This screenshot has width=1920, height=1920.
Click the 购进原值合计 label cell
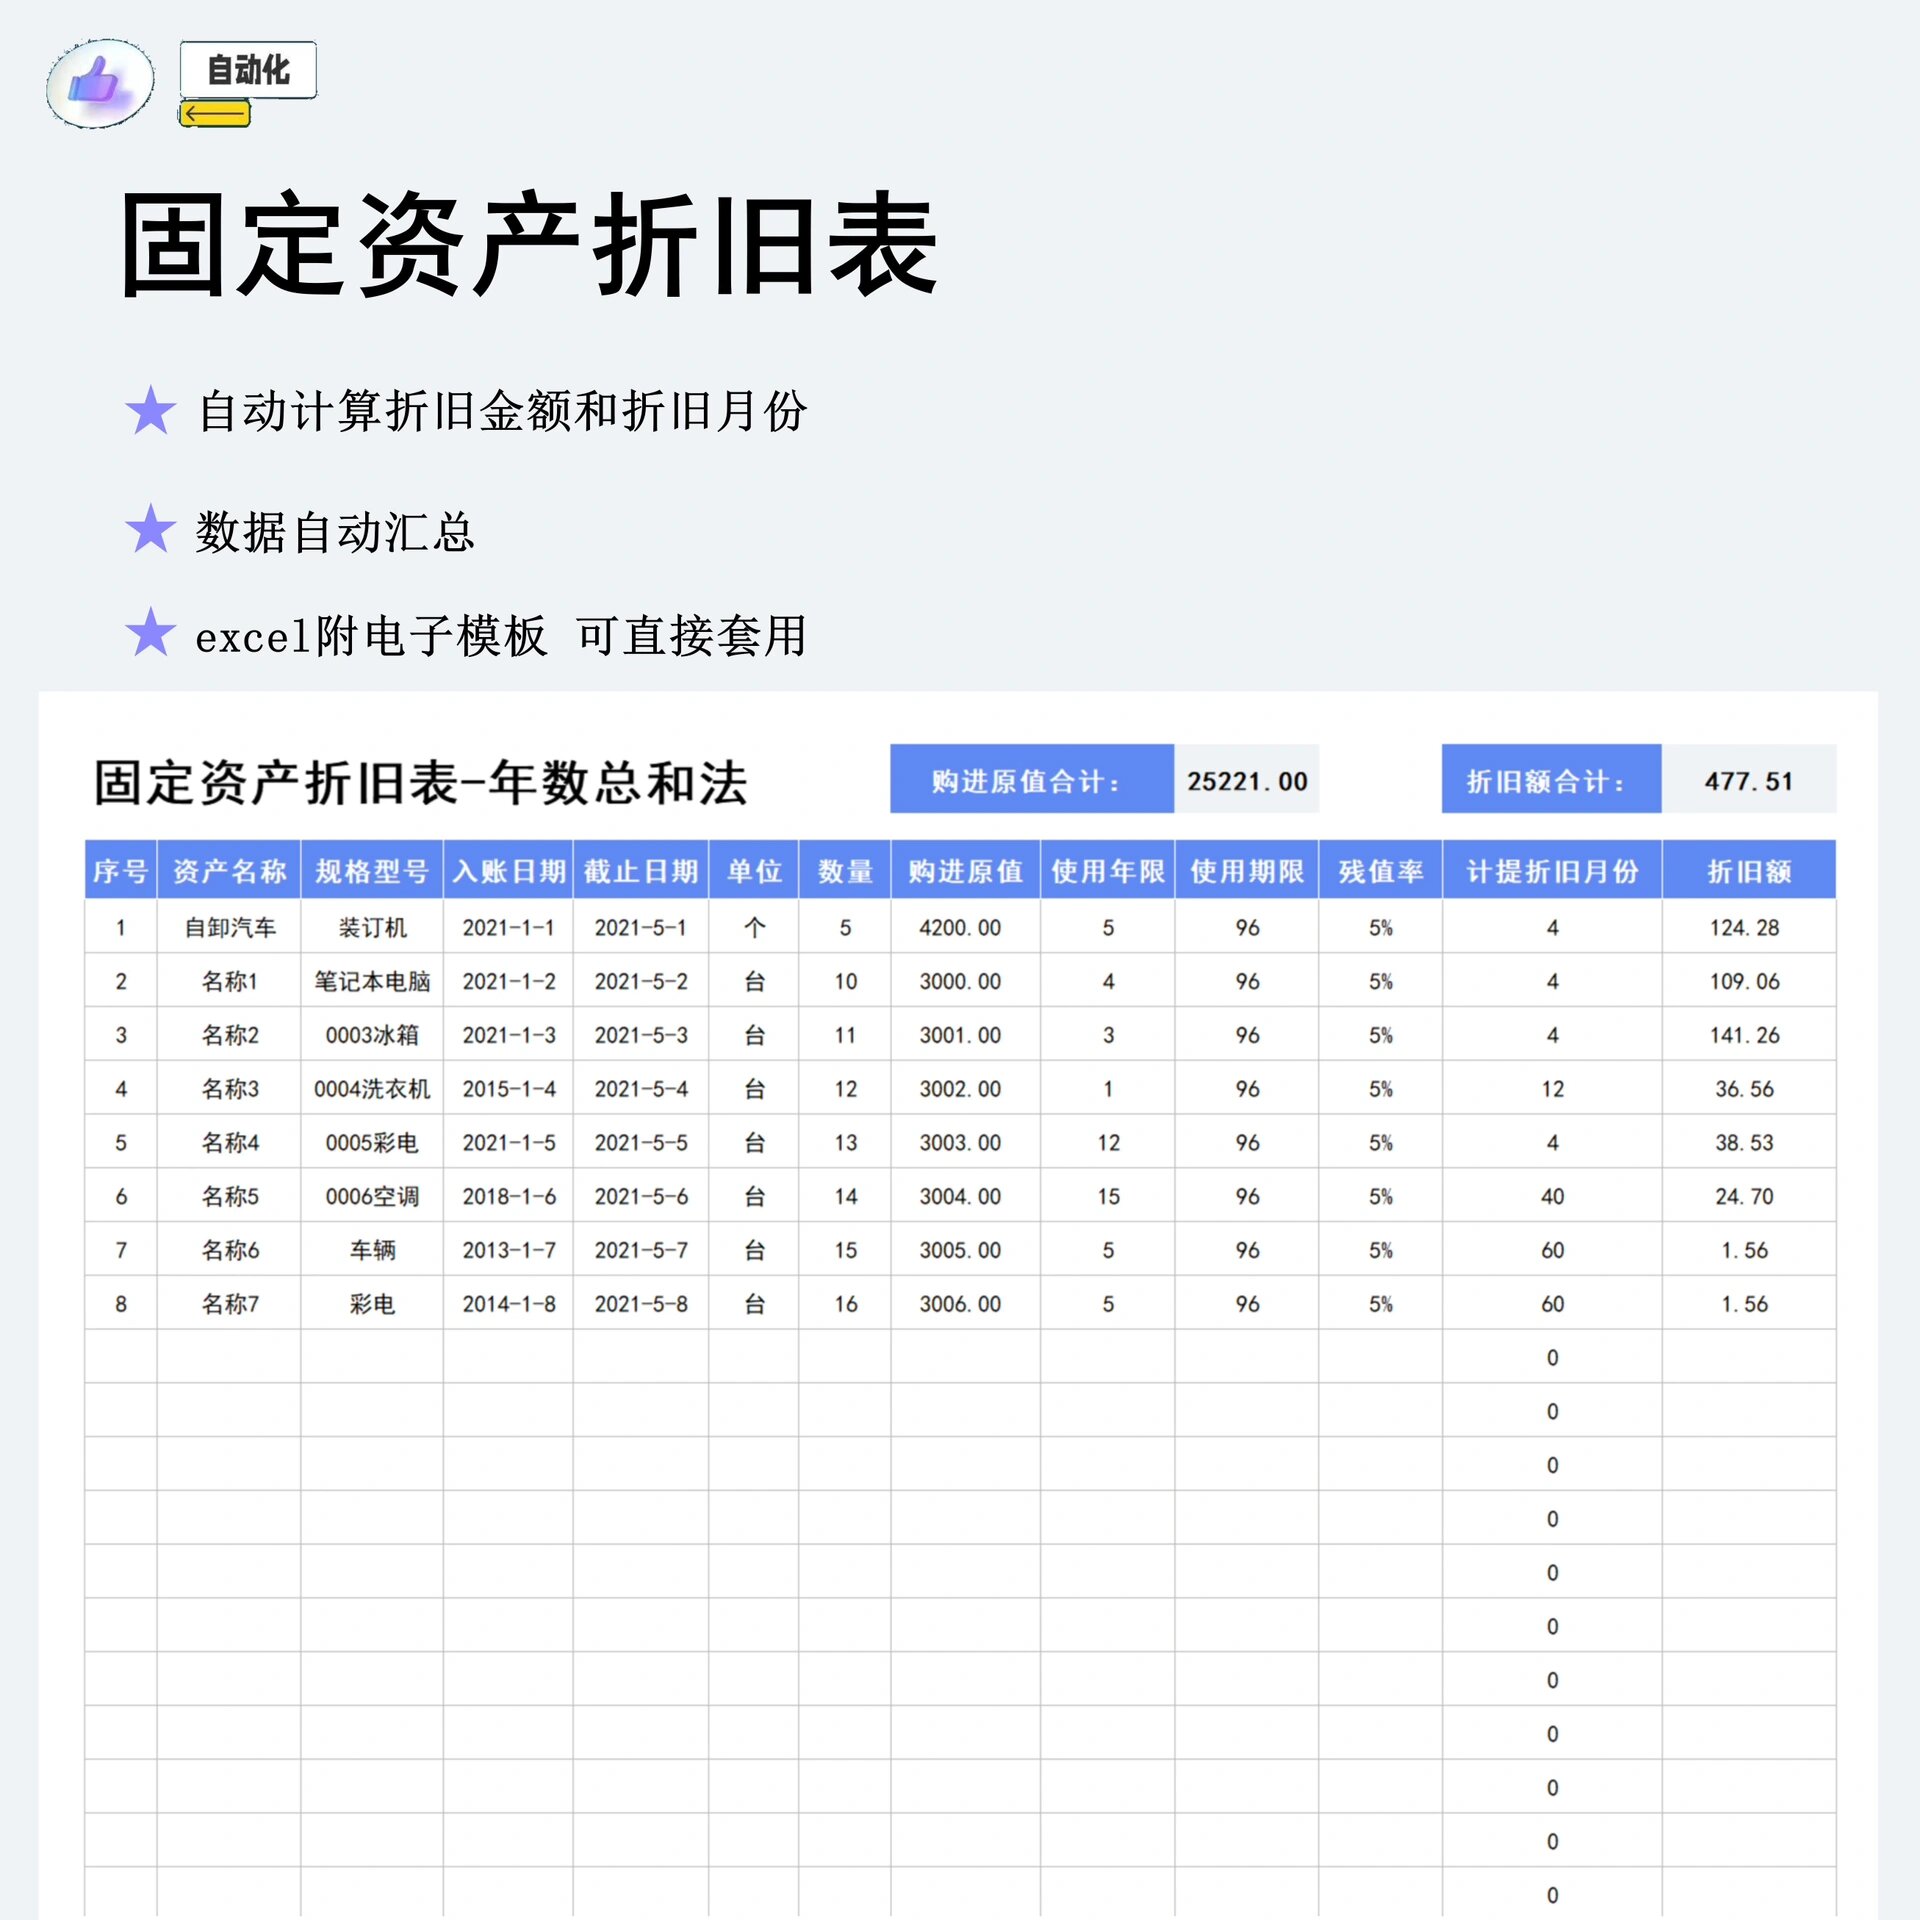coord(1032,779)
